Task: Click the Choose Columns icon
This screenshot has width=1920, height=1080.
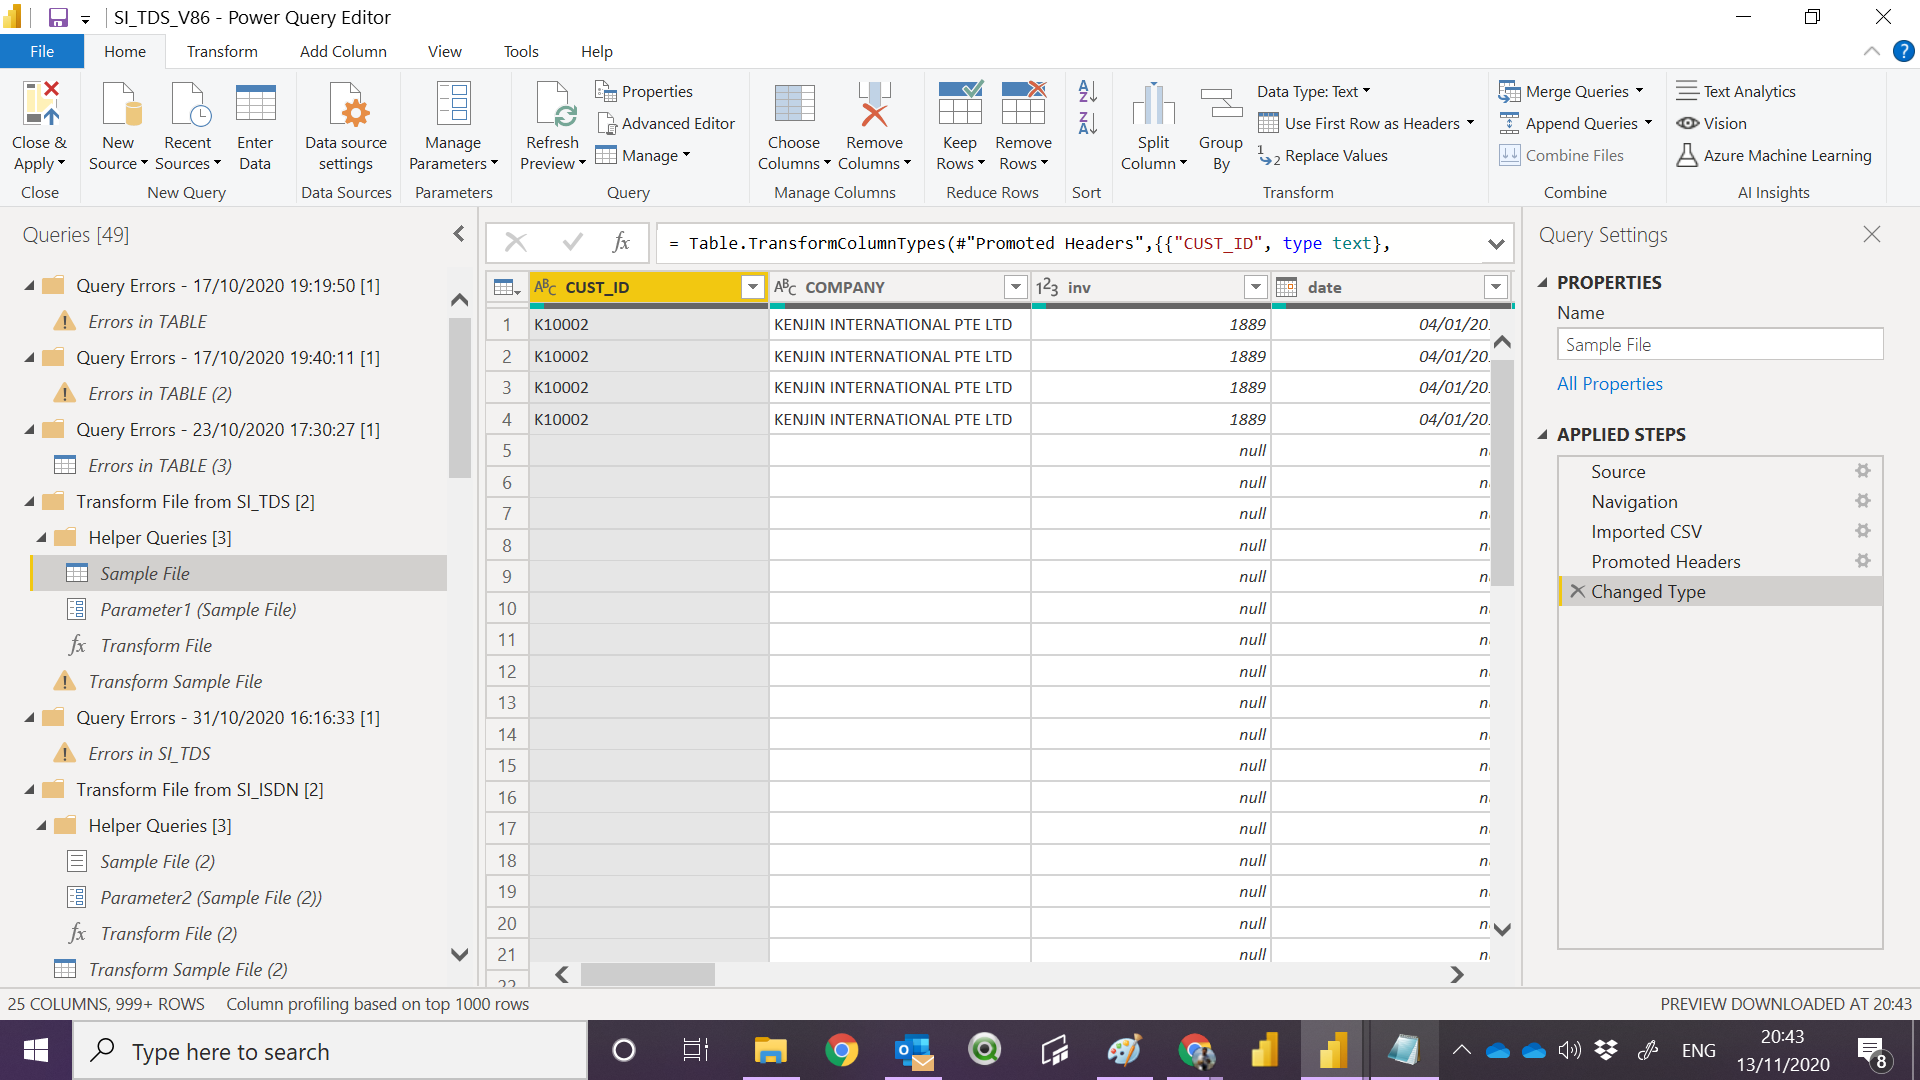Action: (794, 104)
